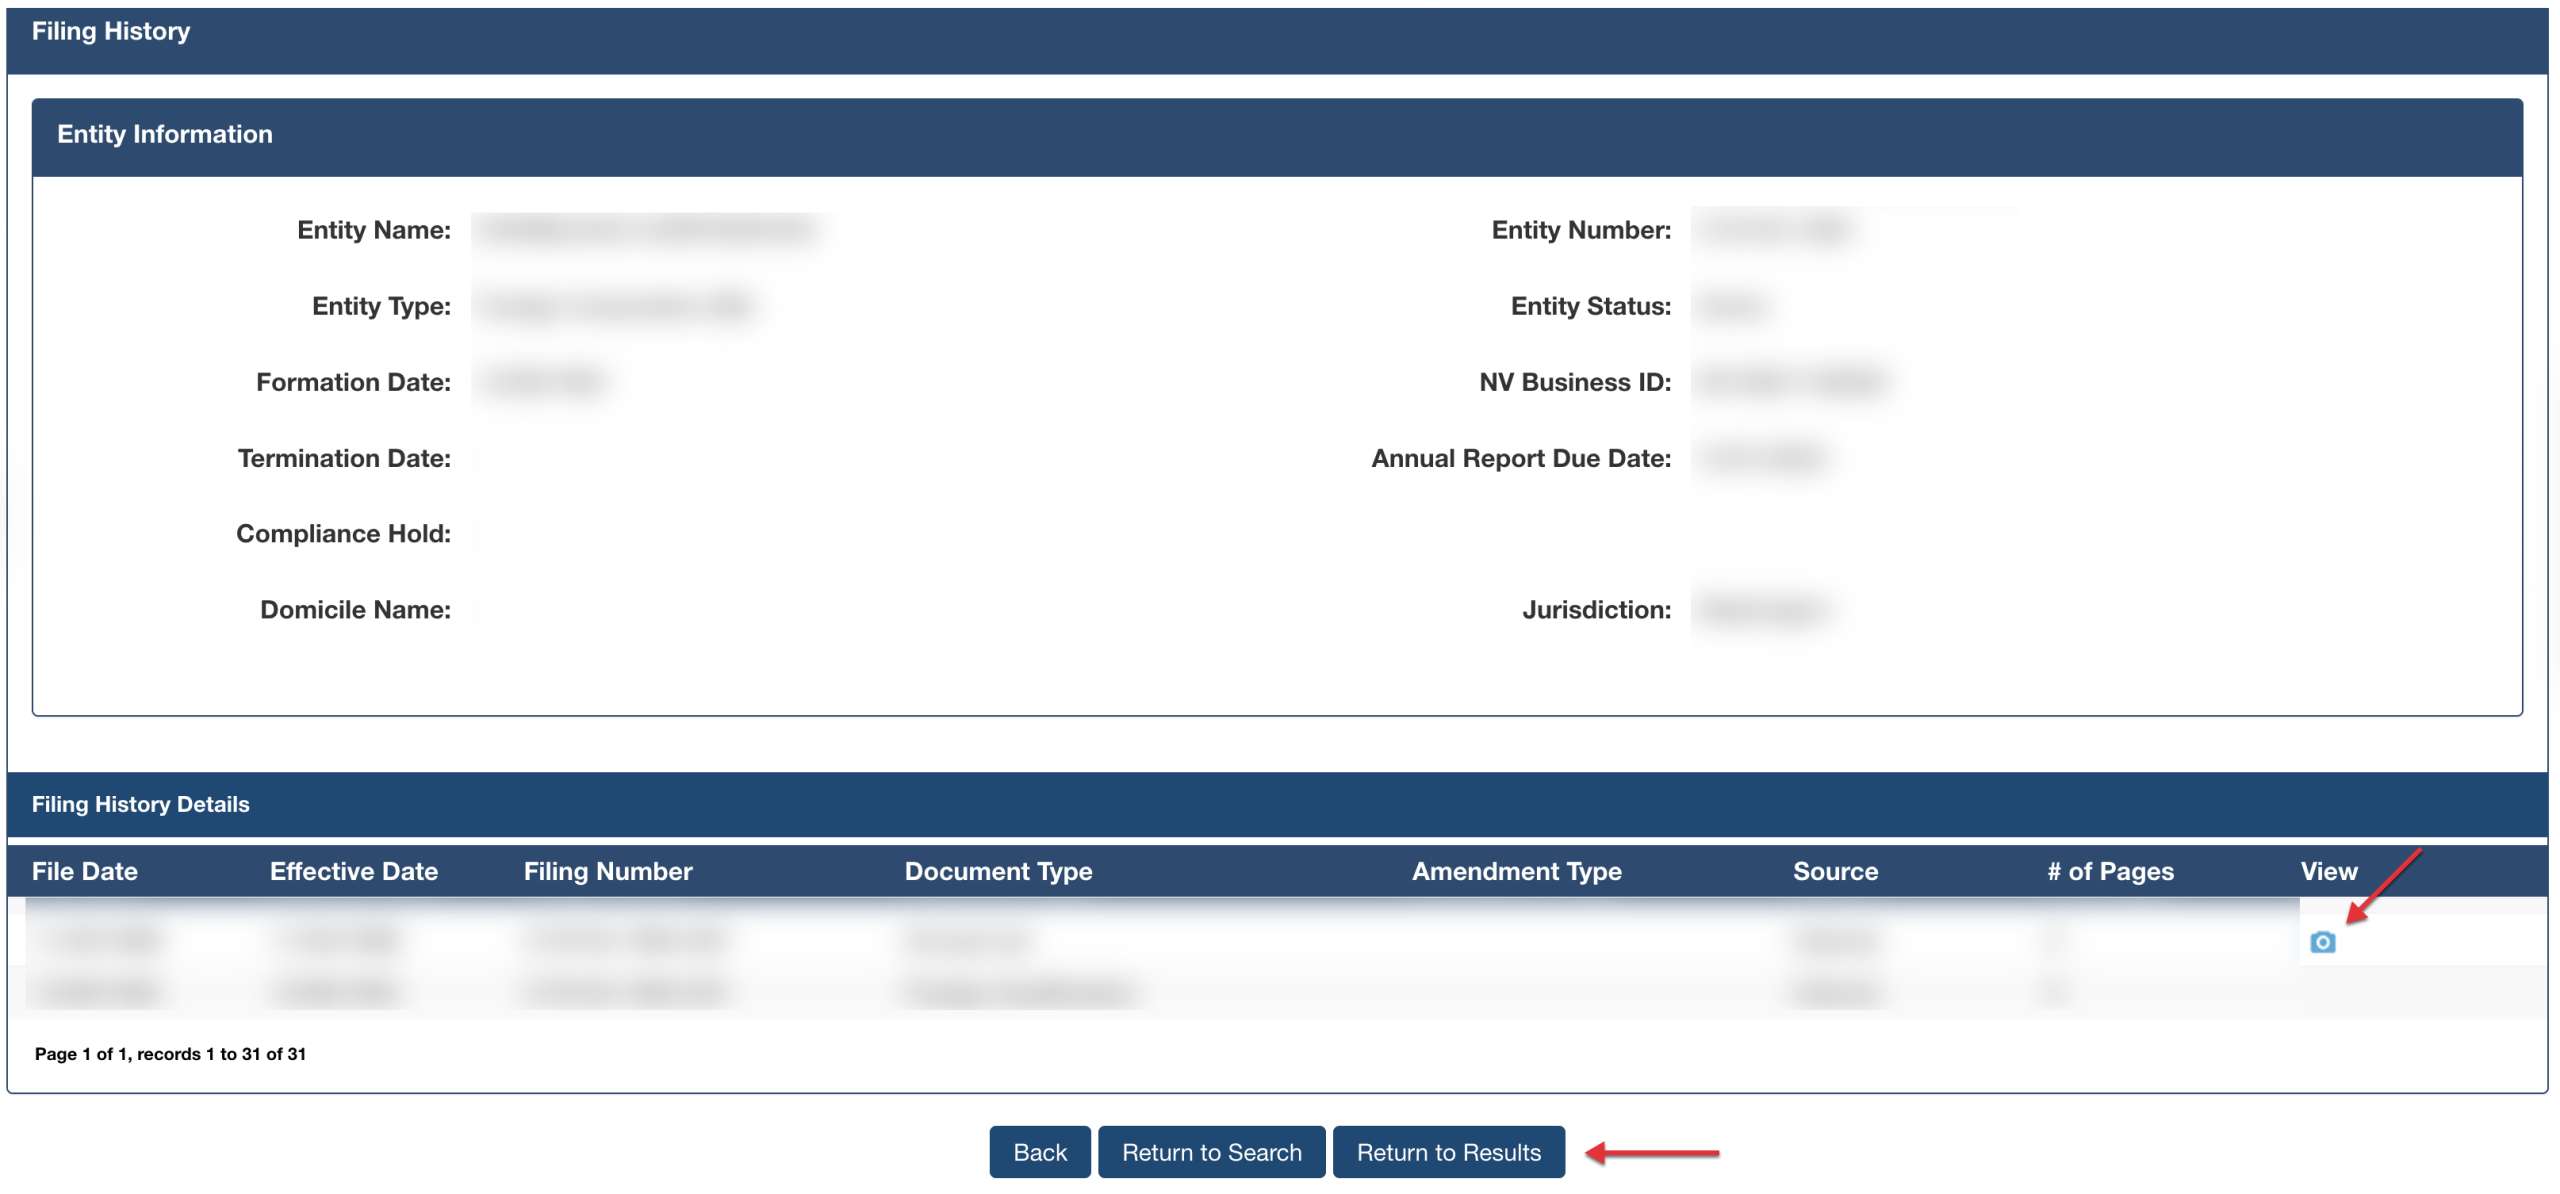Click the Filing History Details section header
The height and width of the screenshot is (1194, 2560).
tap(141, 804)
